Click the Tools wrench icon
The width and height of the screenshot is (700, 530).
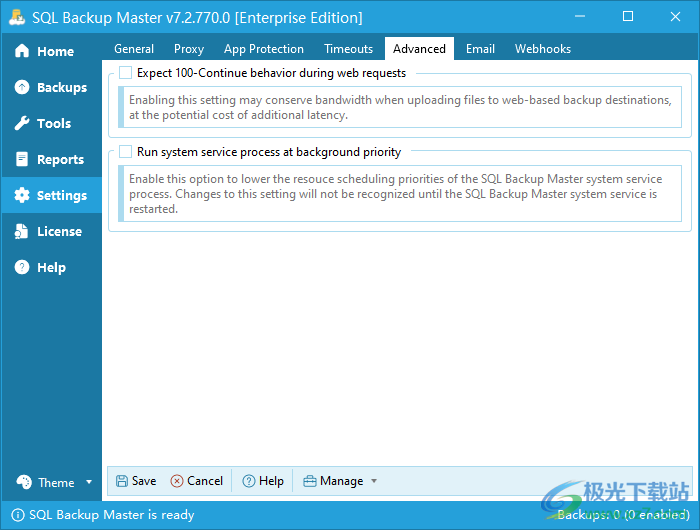tap(21, 123)
